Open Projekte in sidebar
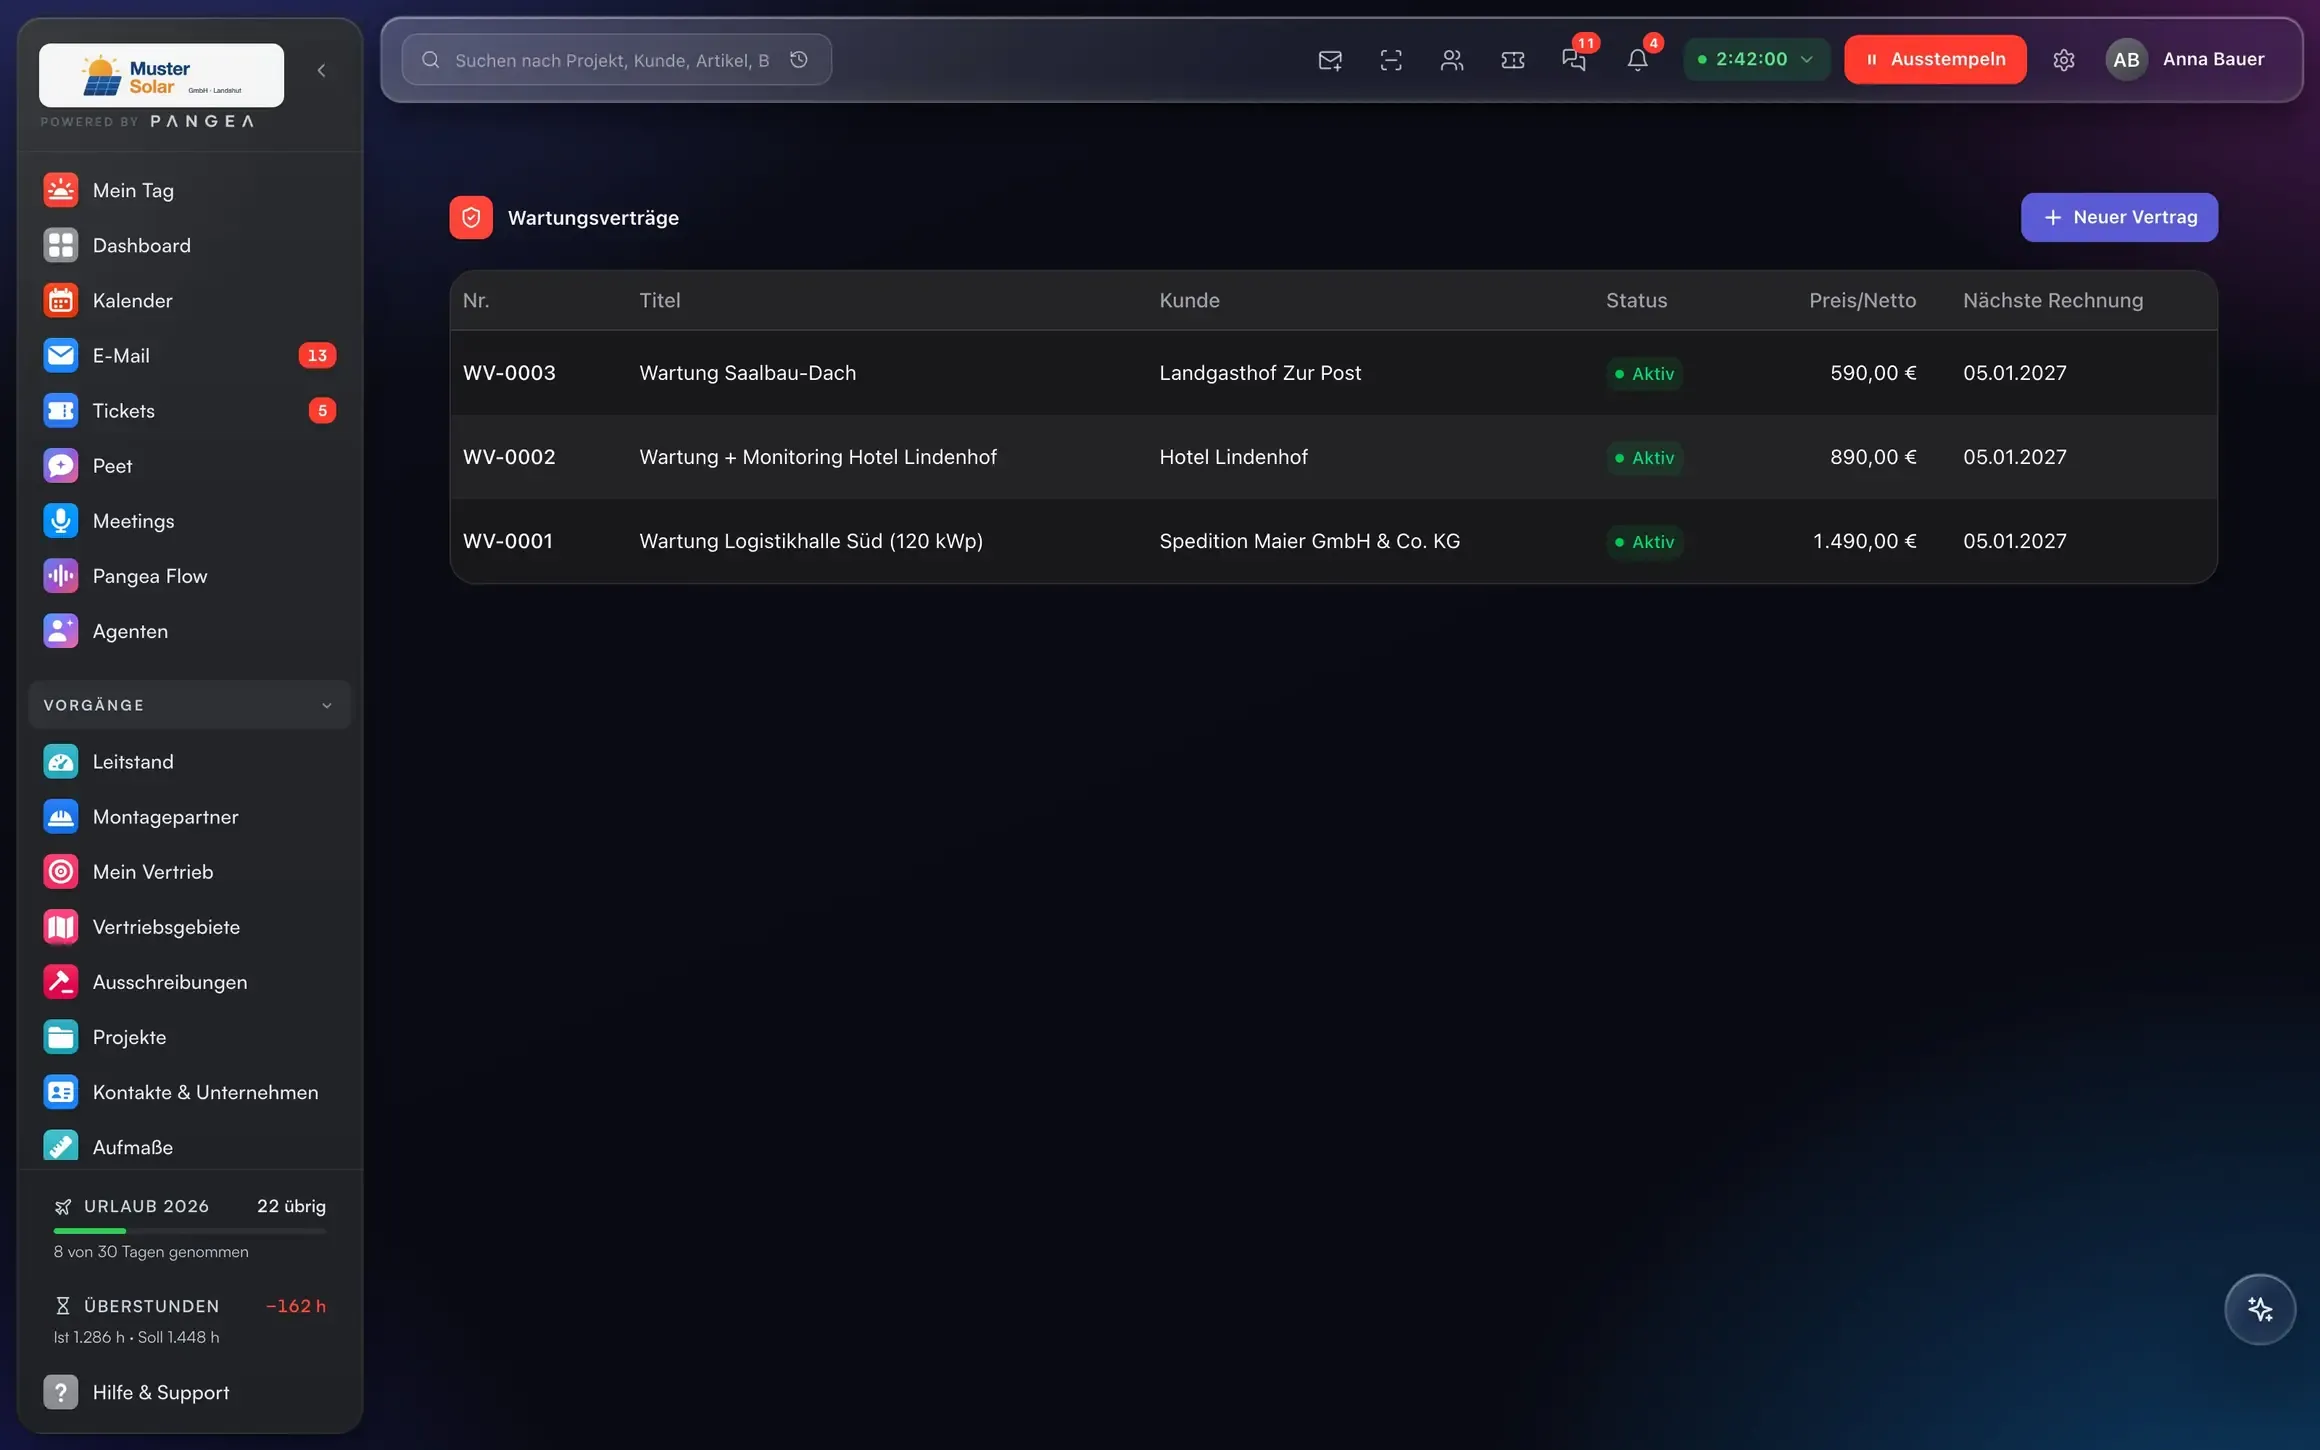 tap(190, 1037)
